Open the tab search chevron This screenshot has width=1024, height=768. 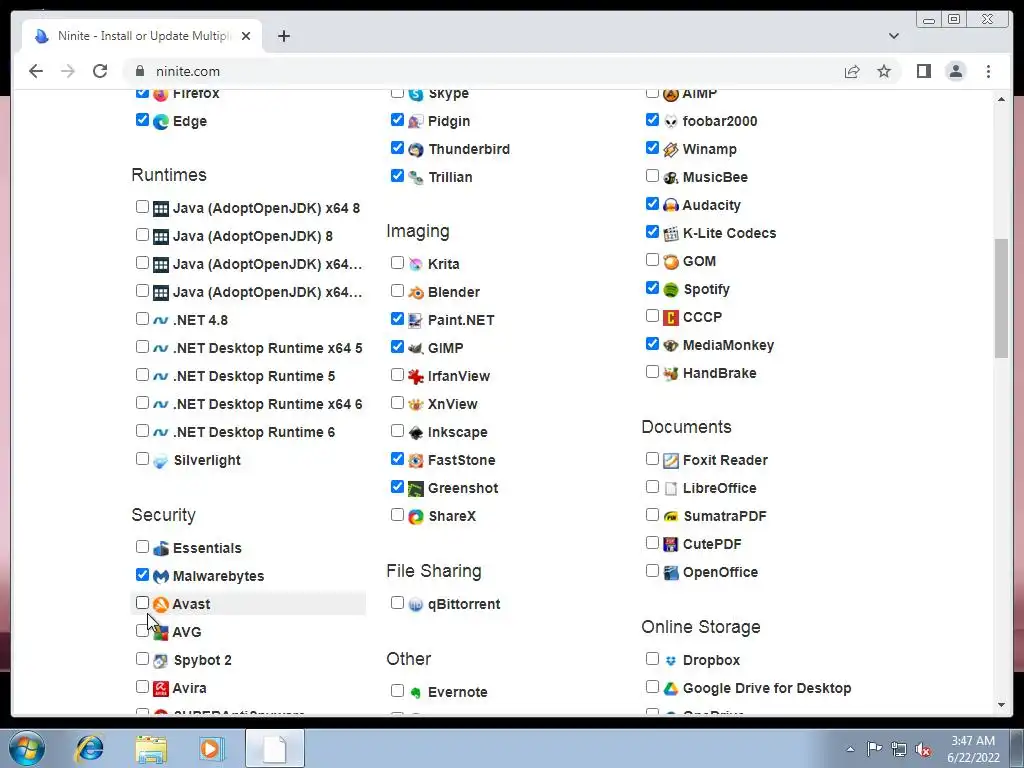(893, 36)
